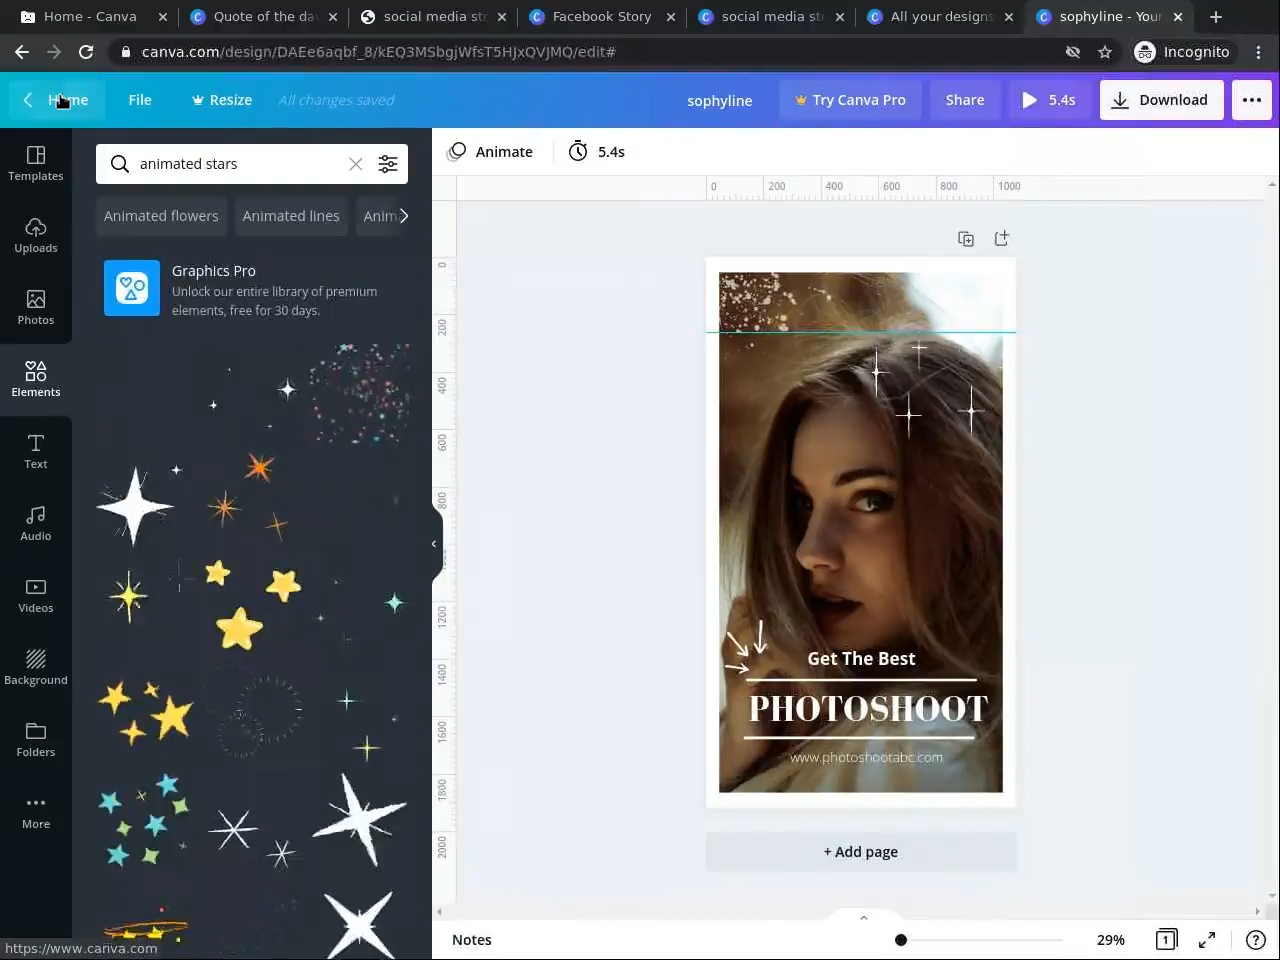Open the Folders panel
1280x960 pixels.
click(x=36, y=739)
